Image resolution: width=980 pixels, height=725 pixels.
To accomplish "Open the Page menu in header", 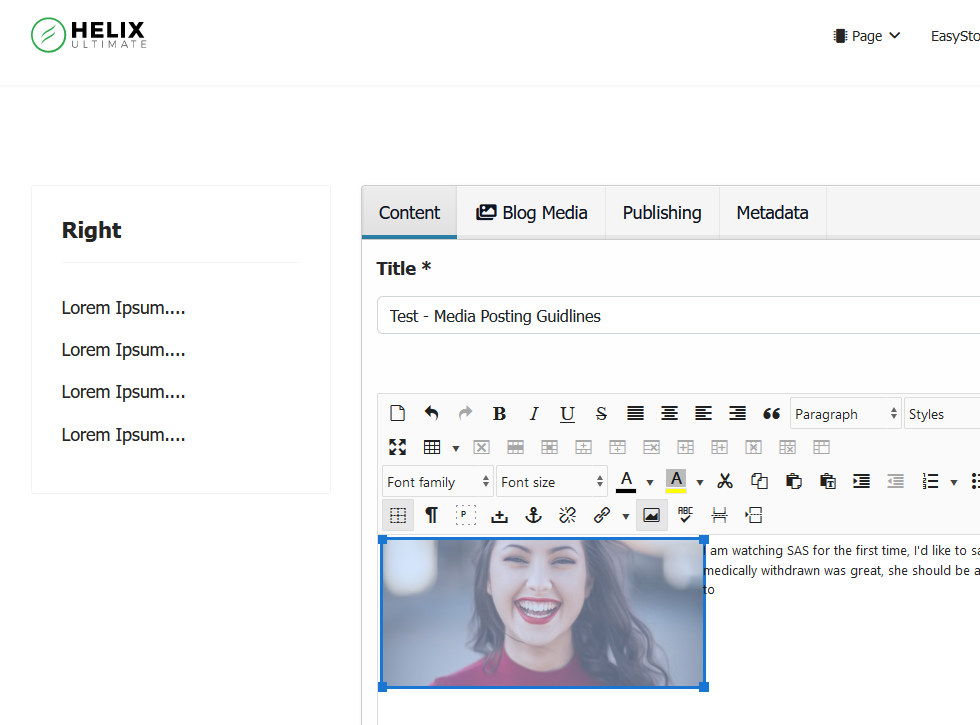I will (867, 36).
